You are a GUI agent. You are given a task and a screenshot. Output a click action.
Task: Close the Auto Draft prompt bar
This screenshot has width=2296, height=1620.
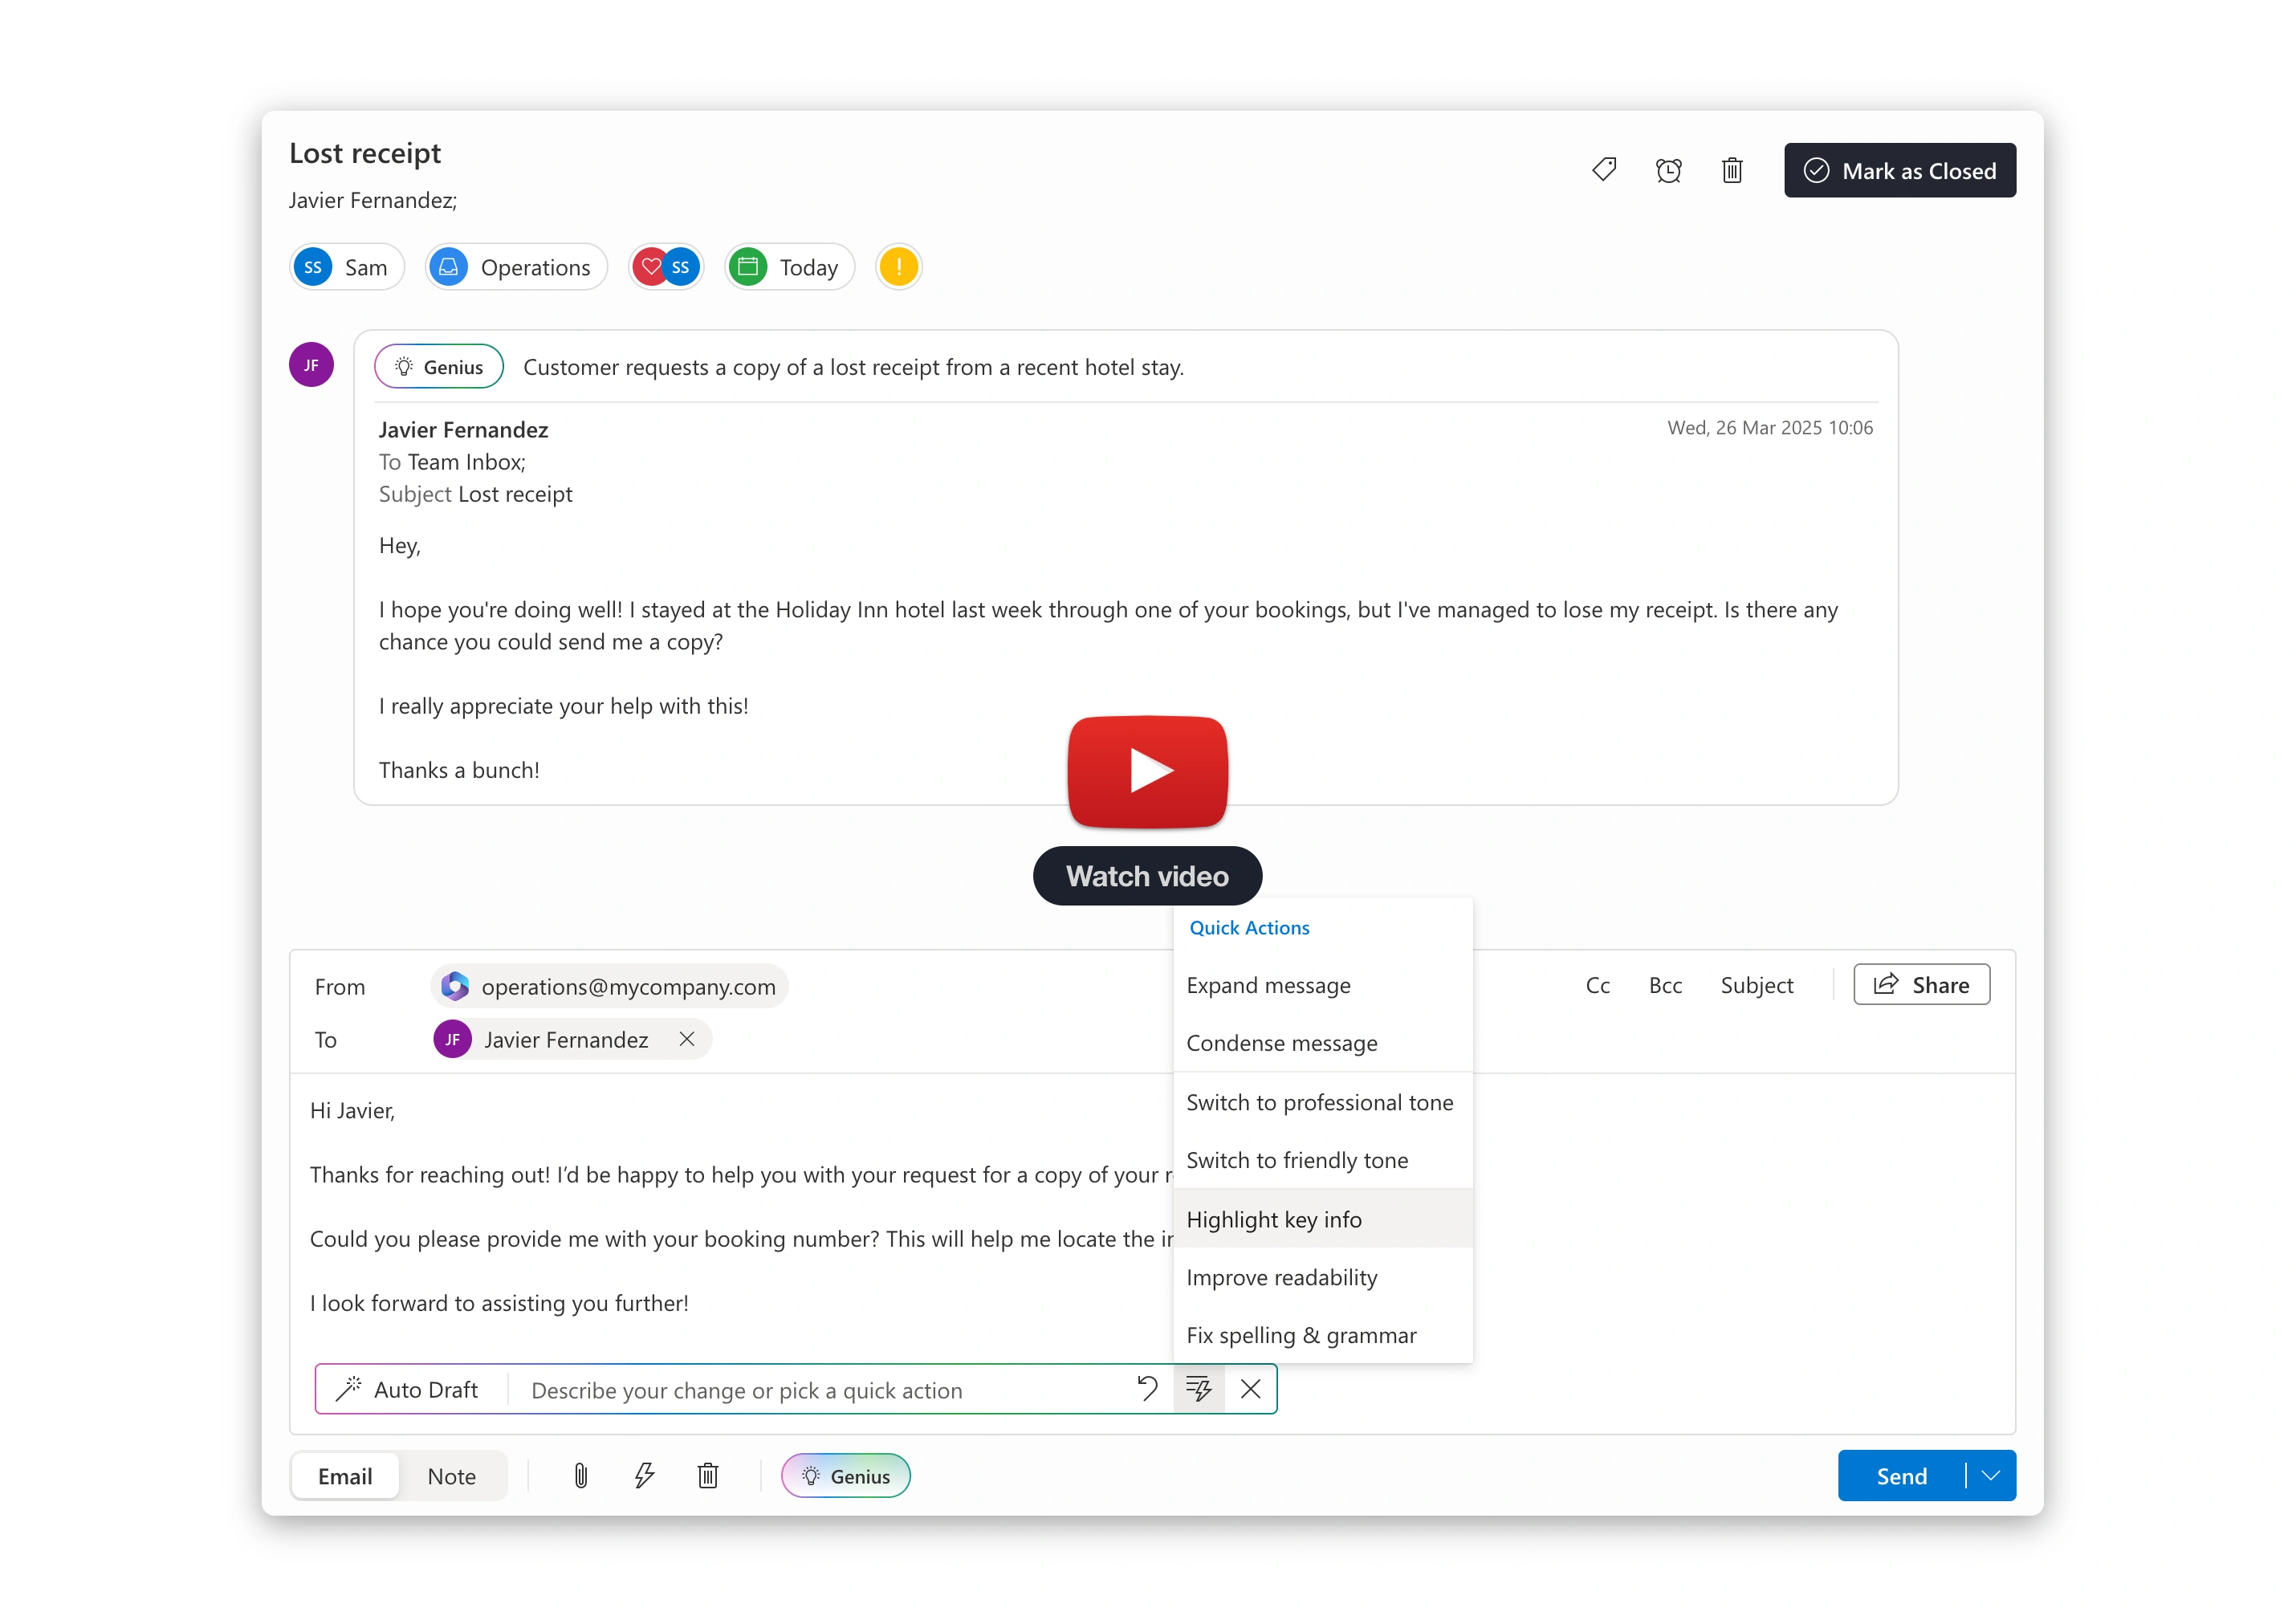tap(1250, 1389)
